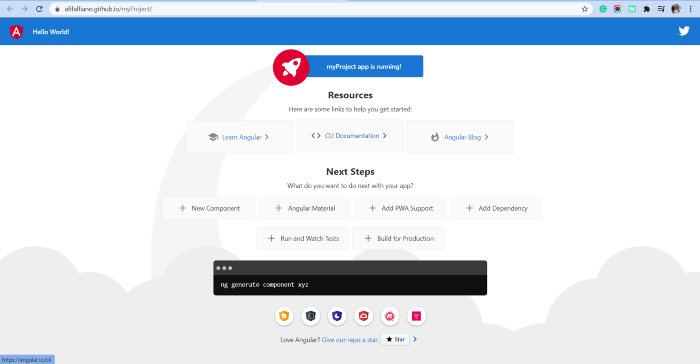Click the red rocket icon
700x364 pixels.
coord(291,67)
